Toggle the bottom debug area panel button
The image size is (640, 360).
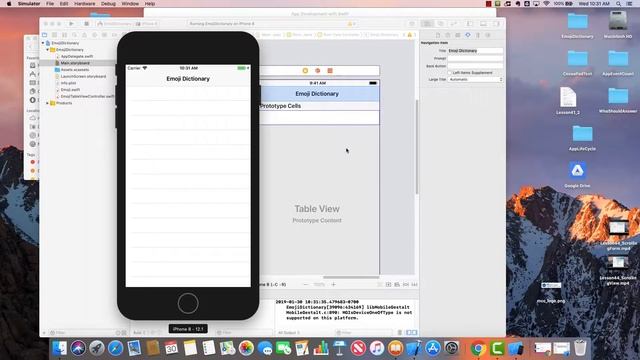(483, 24)
